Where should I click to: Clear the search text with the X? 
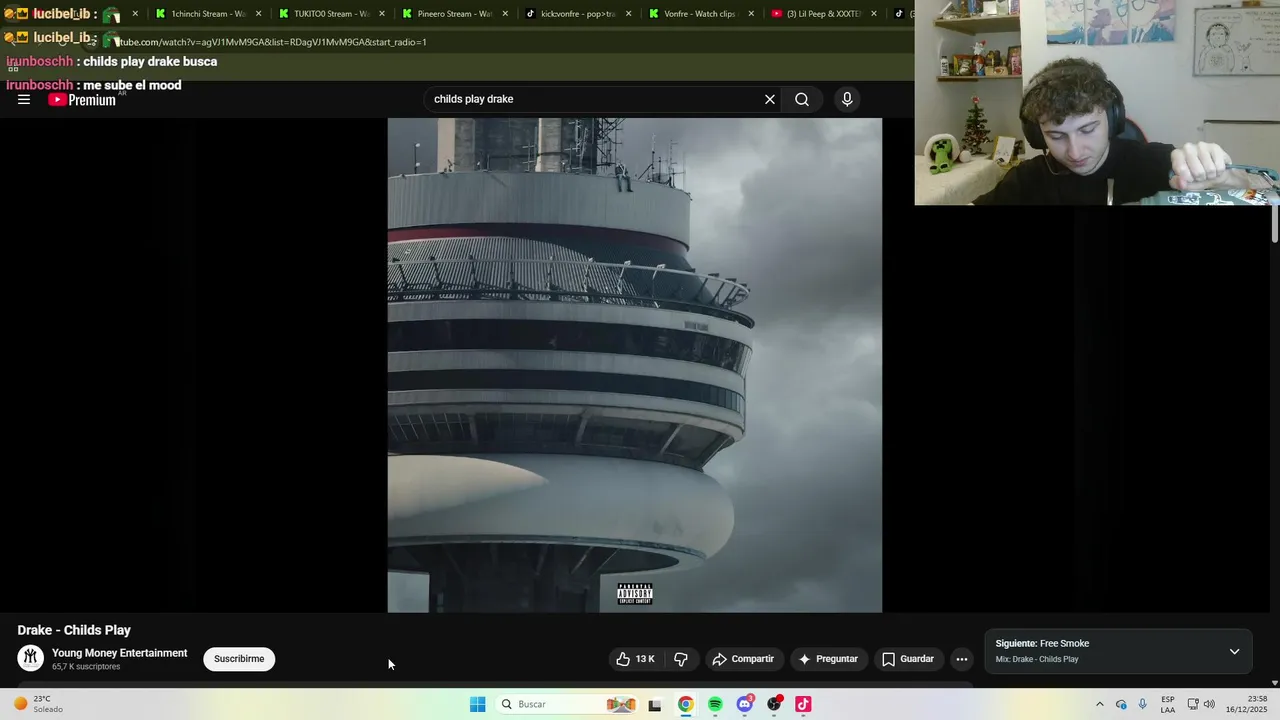(x=770, y=99)
